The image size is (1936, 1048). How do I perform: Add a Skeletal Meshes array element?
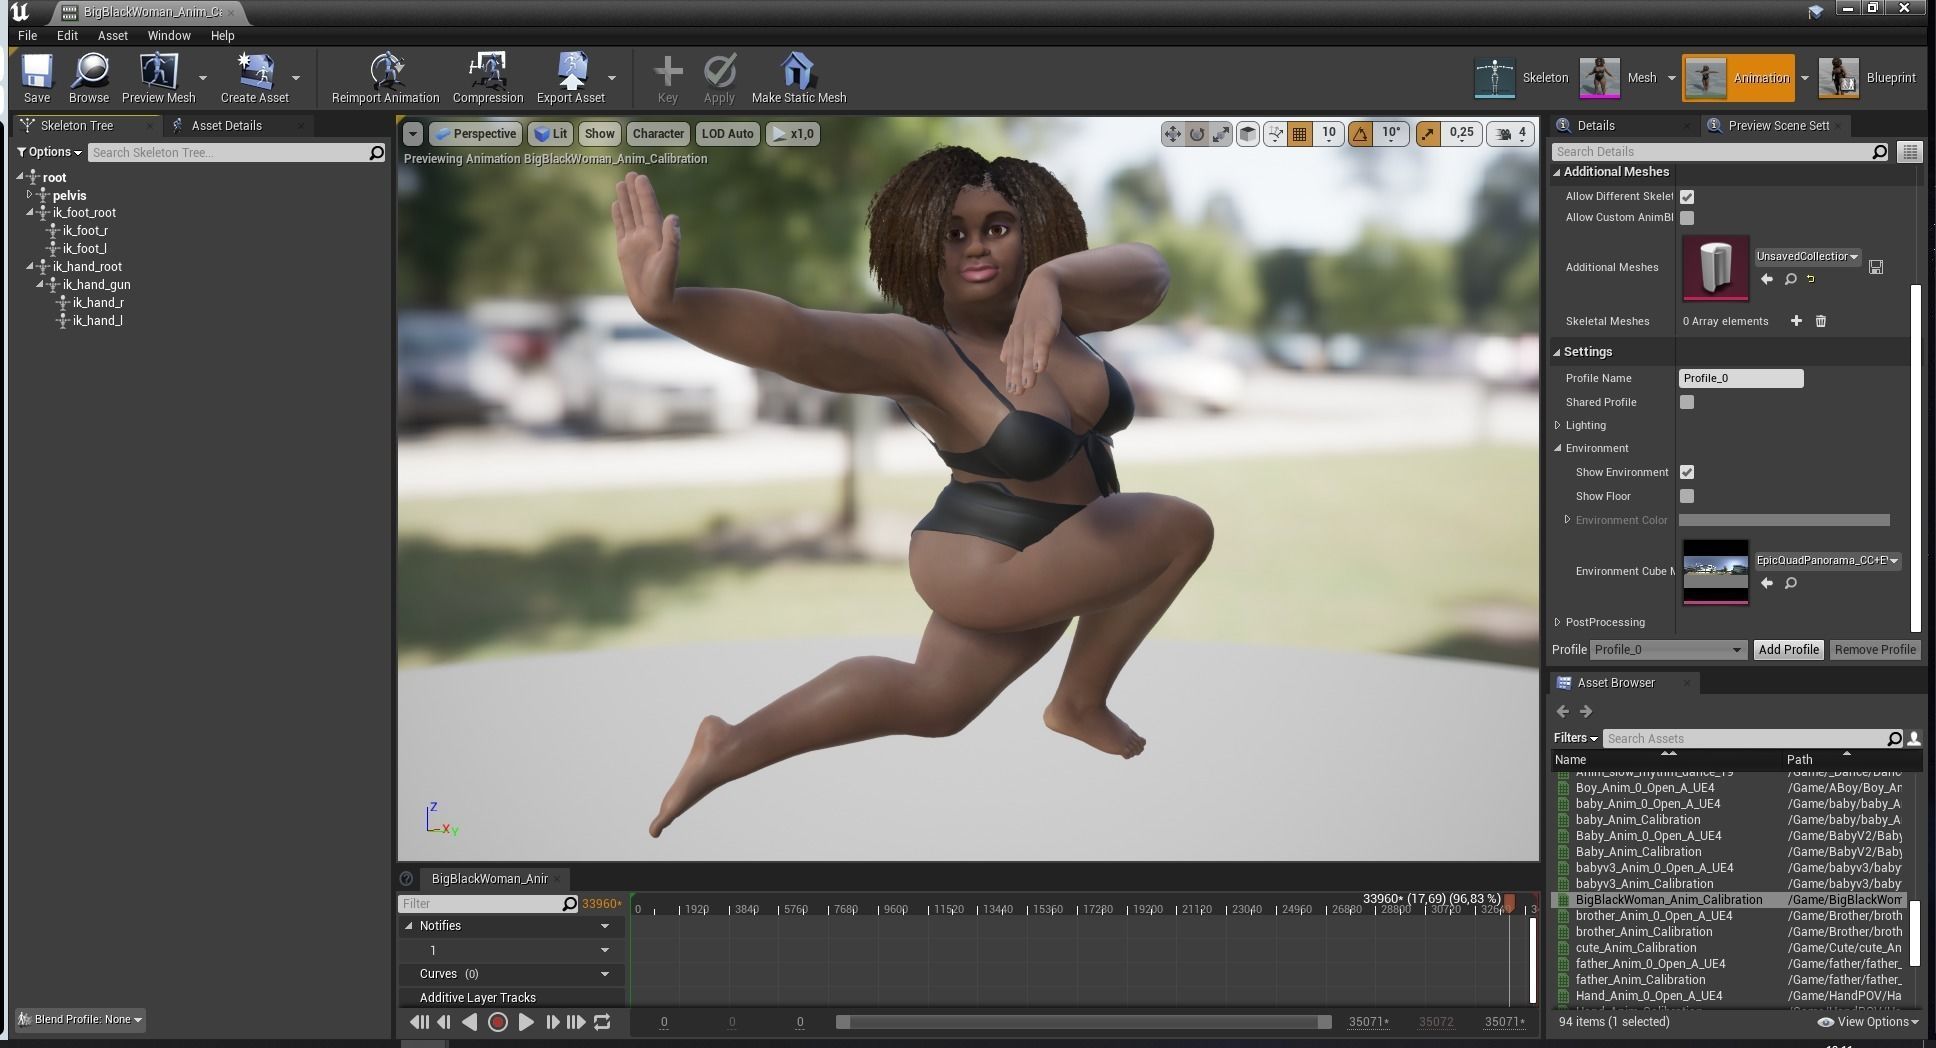pyautogui.click(x=1796, y=321)
